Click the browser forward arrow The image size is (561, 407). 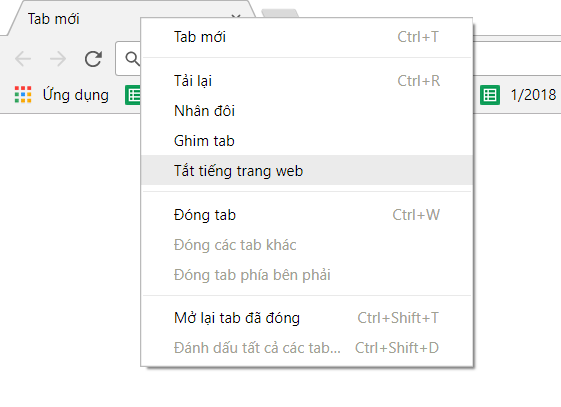coord(58,59)
